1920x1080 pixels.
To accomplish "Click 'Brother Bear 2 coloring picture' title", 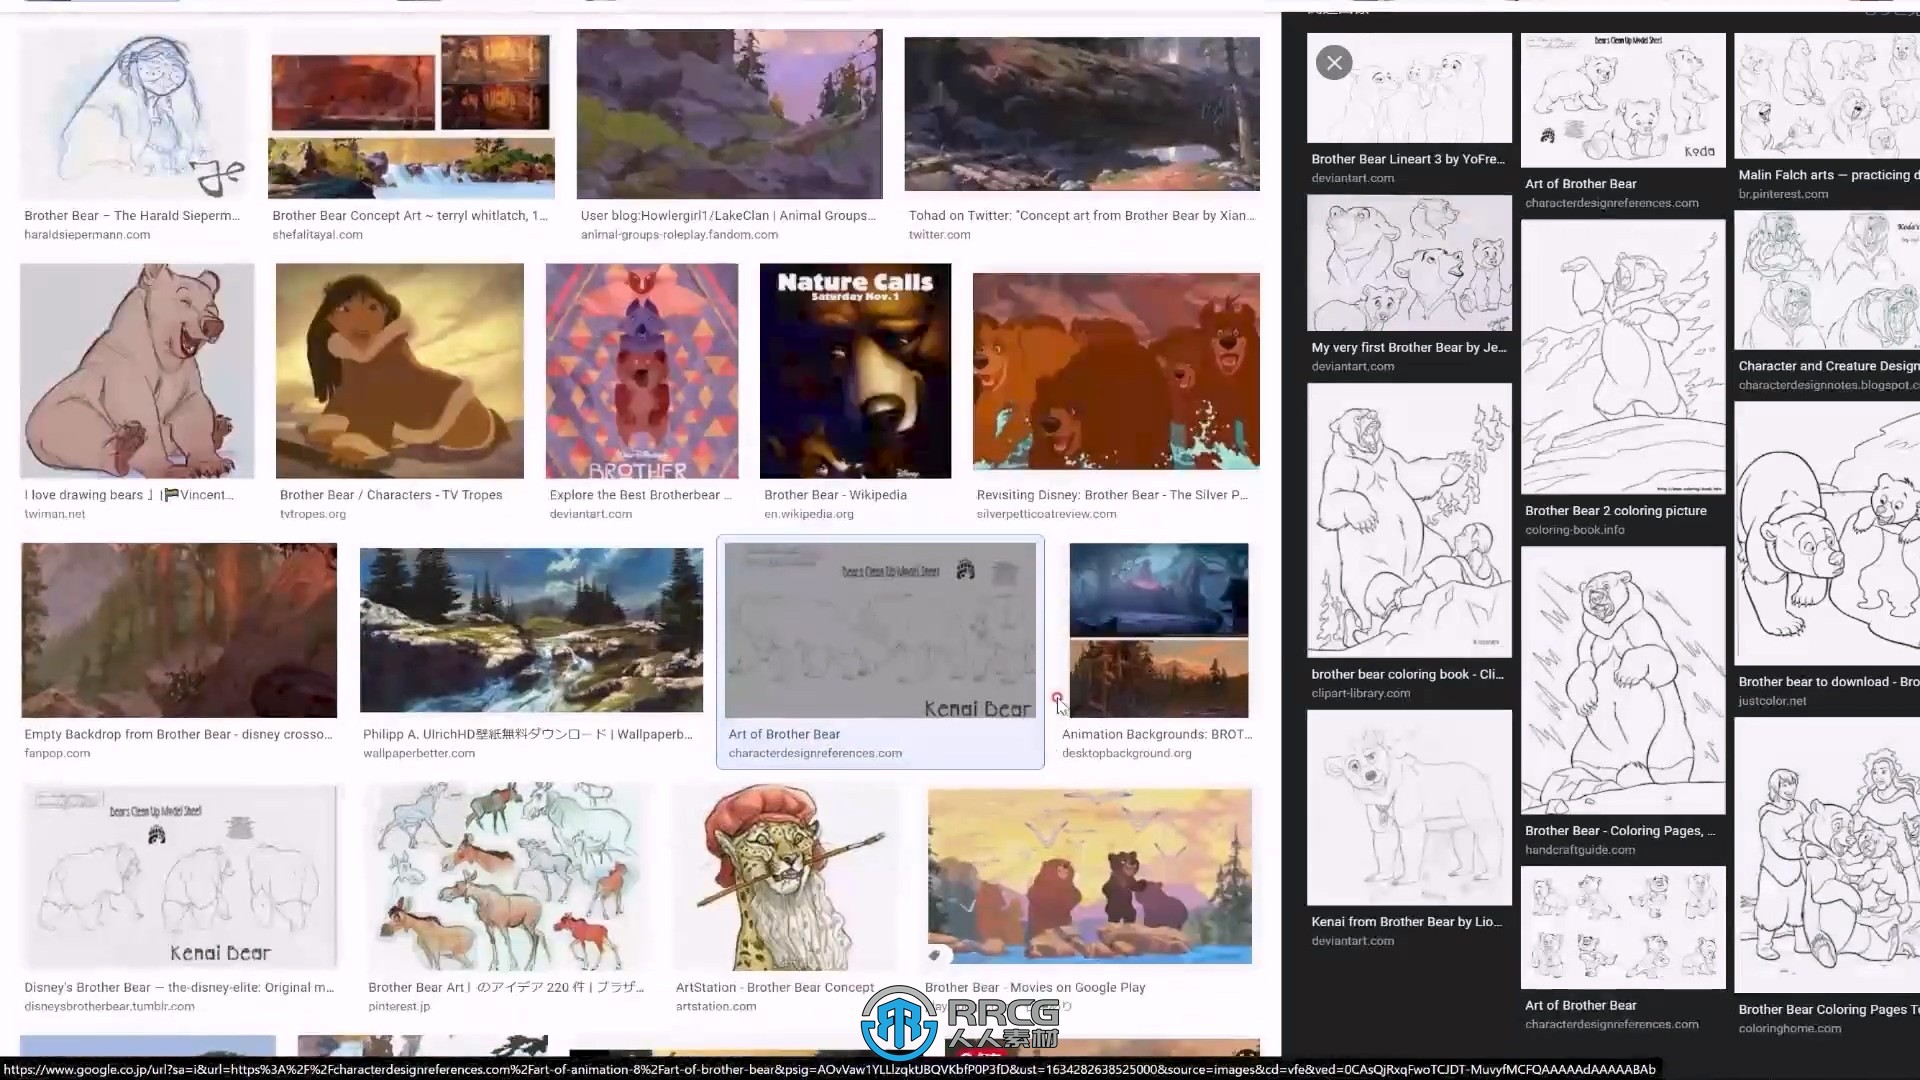I will (1616, 511).
